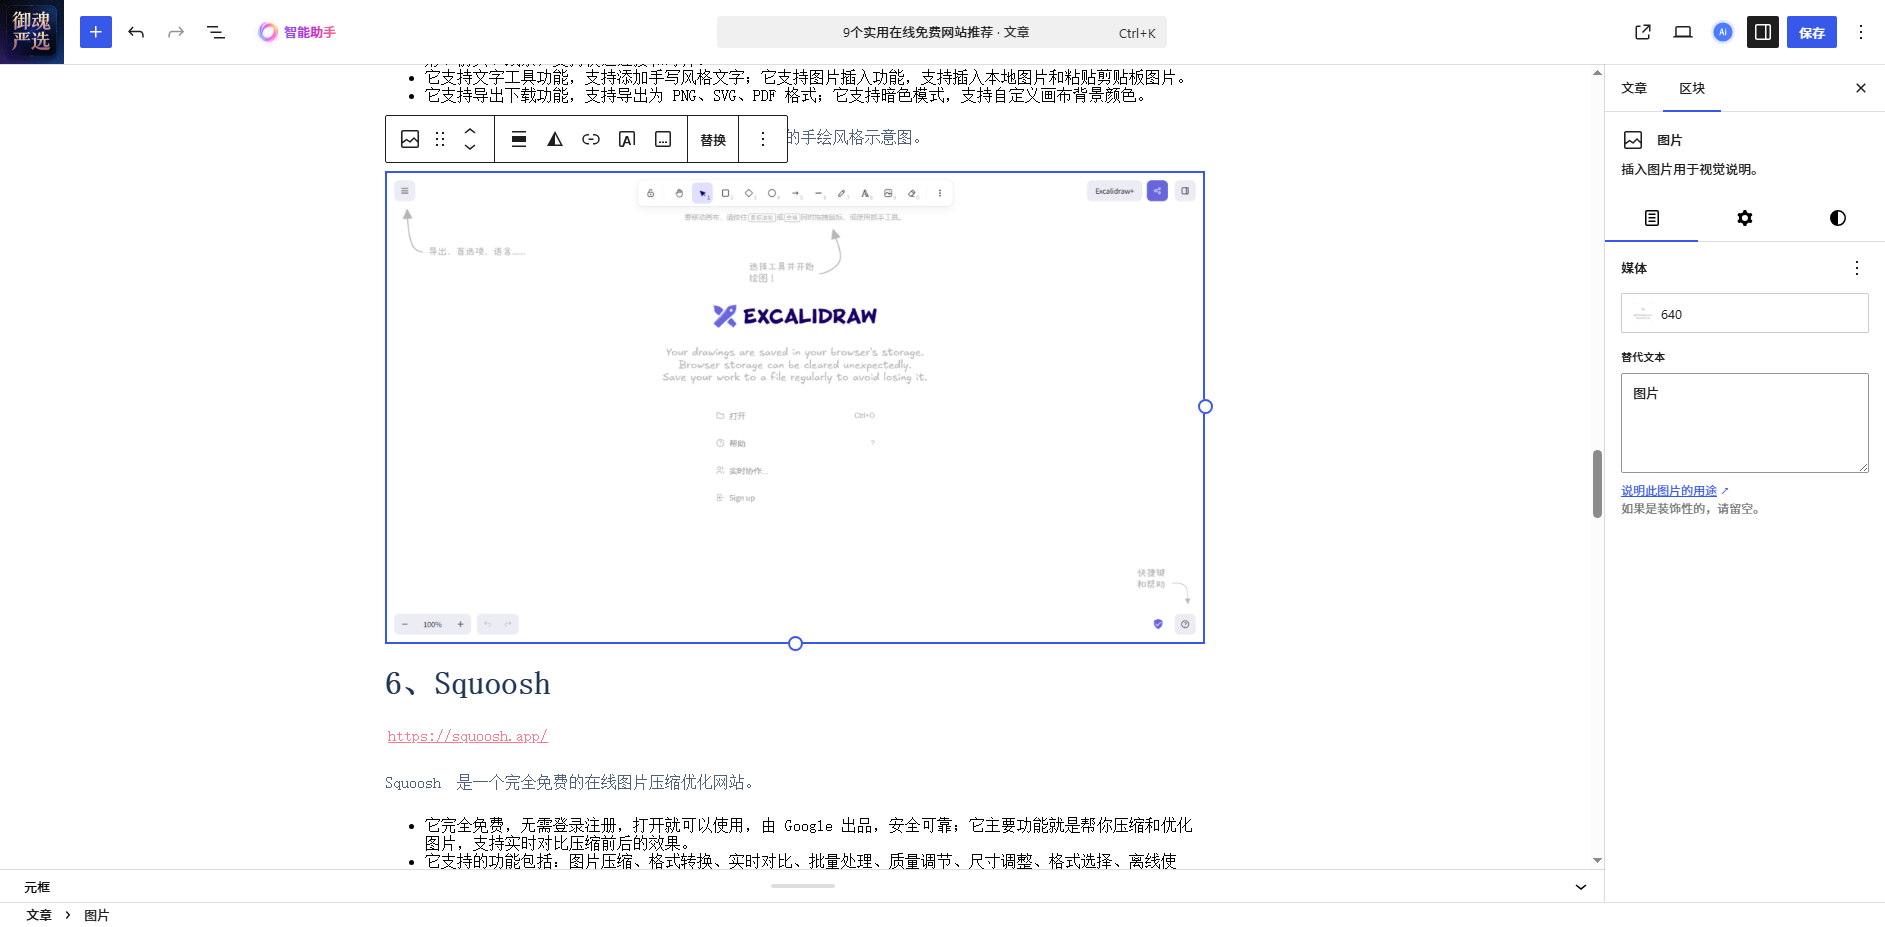Click 替换 to replace the image
Image resolution: width=1885 pixels, height=927 pixels.
click(x=713, y=139)
